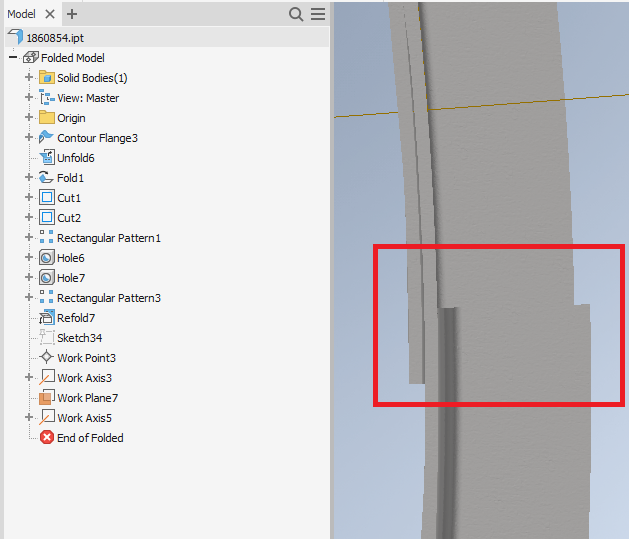Select the Refold7 label

click(x=76, y=318)
